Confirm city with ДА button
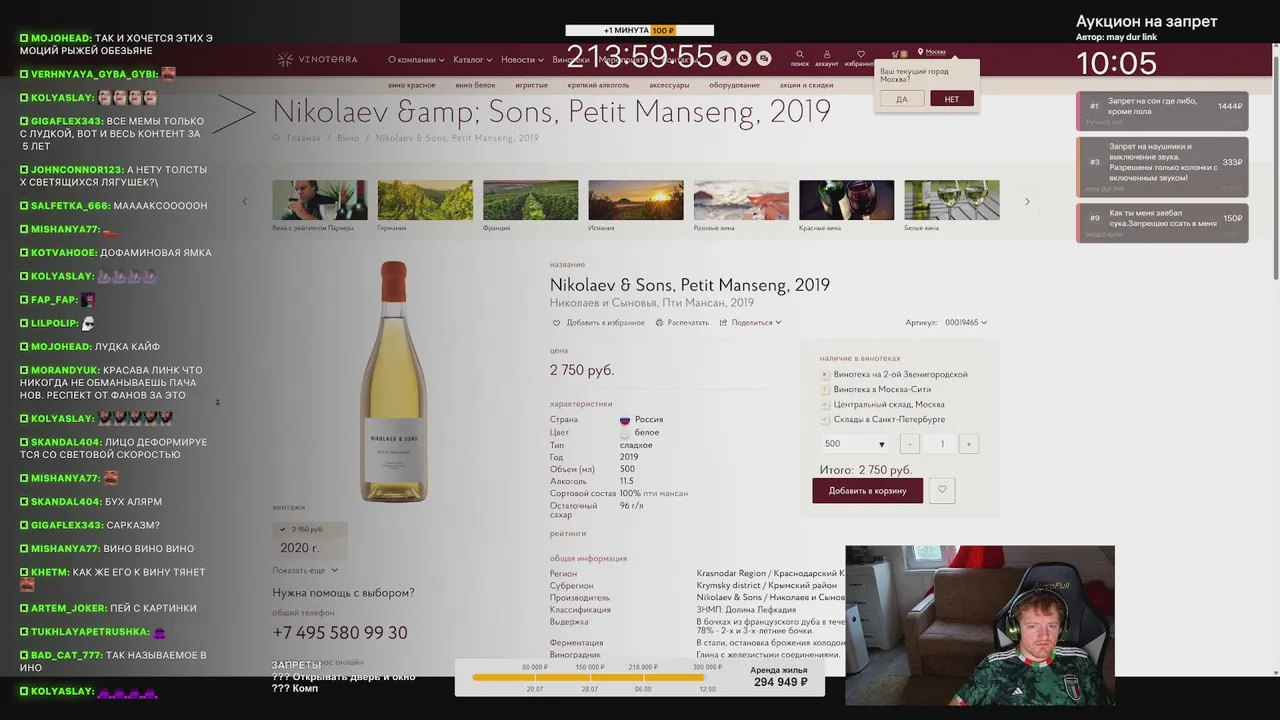 click(x=902, y=99)
